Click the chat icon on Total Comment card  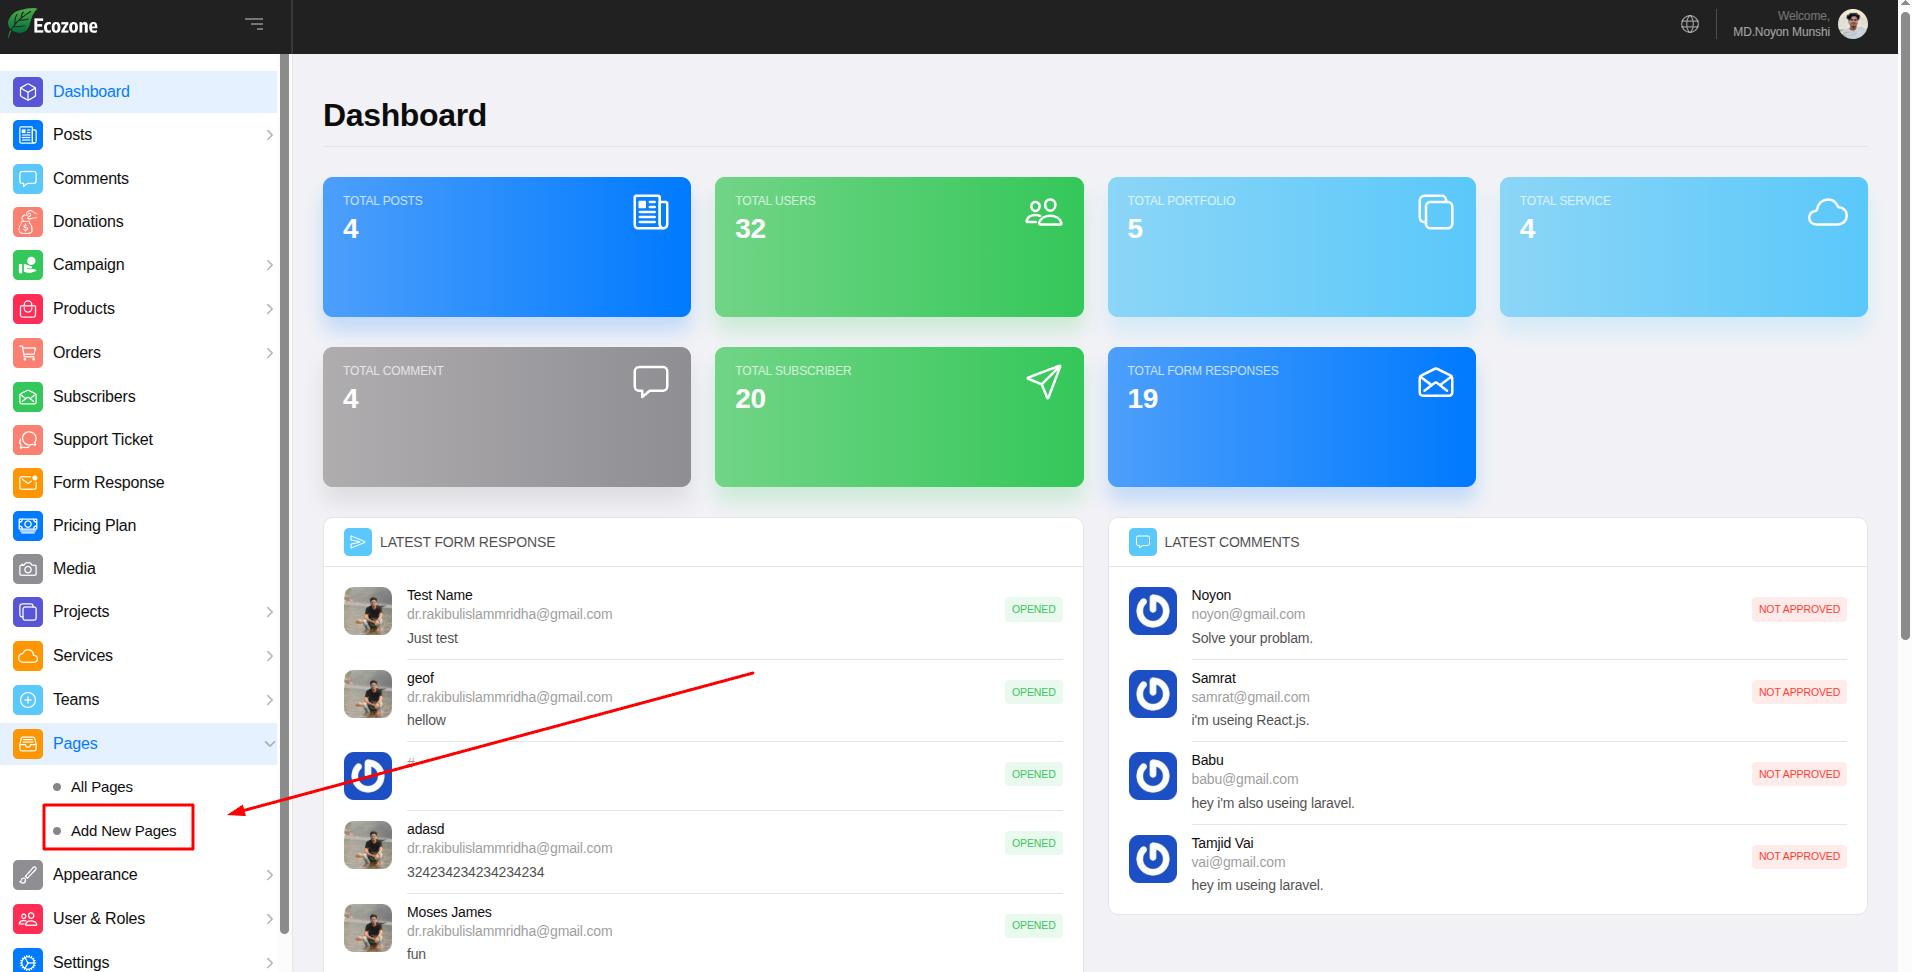coord(651,381)
